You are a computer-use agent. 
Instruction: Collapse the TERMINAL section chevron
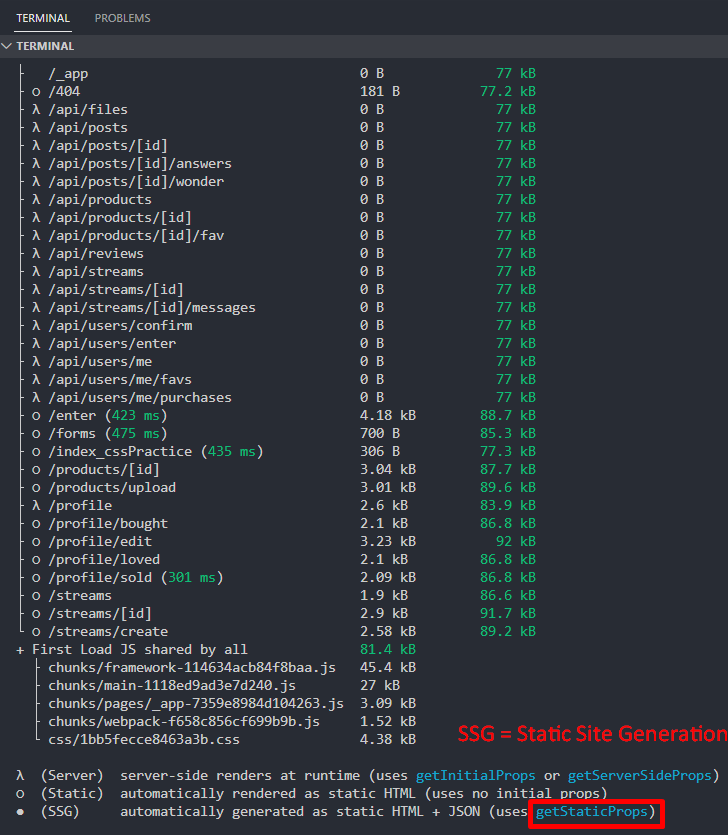coord(7,46)
